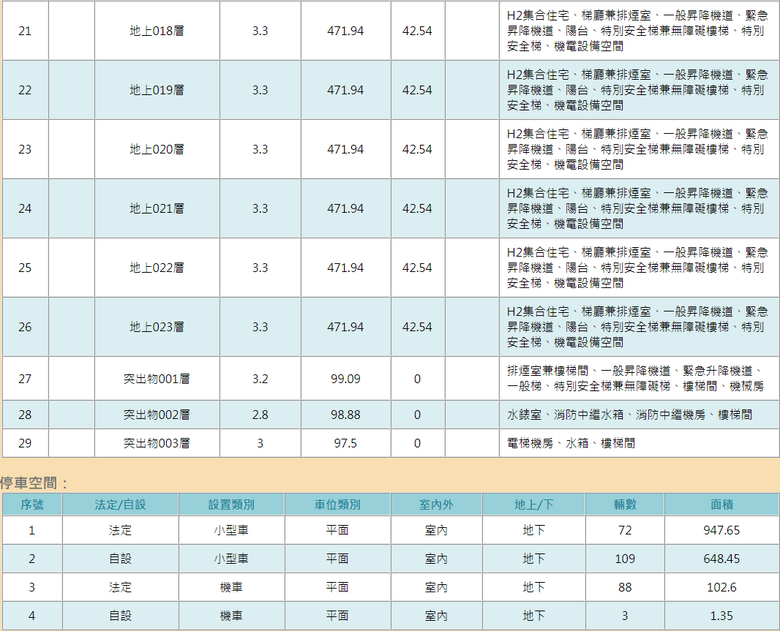780x631 pixels.
Task: Click 自設 in parking row 2
Action: pyautogui.click(x=120, y=559)
